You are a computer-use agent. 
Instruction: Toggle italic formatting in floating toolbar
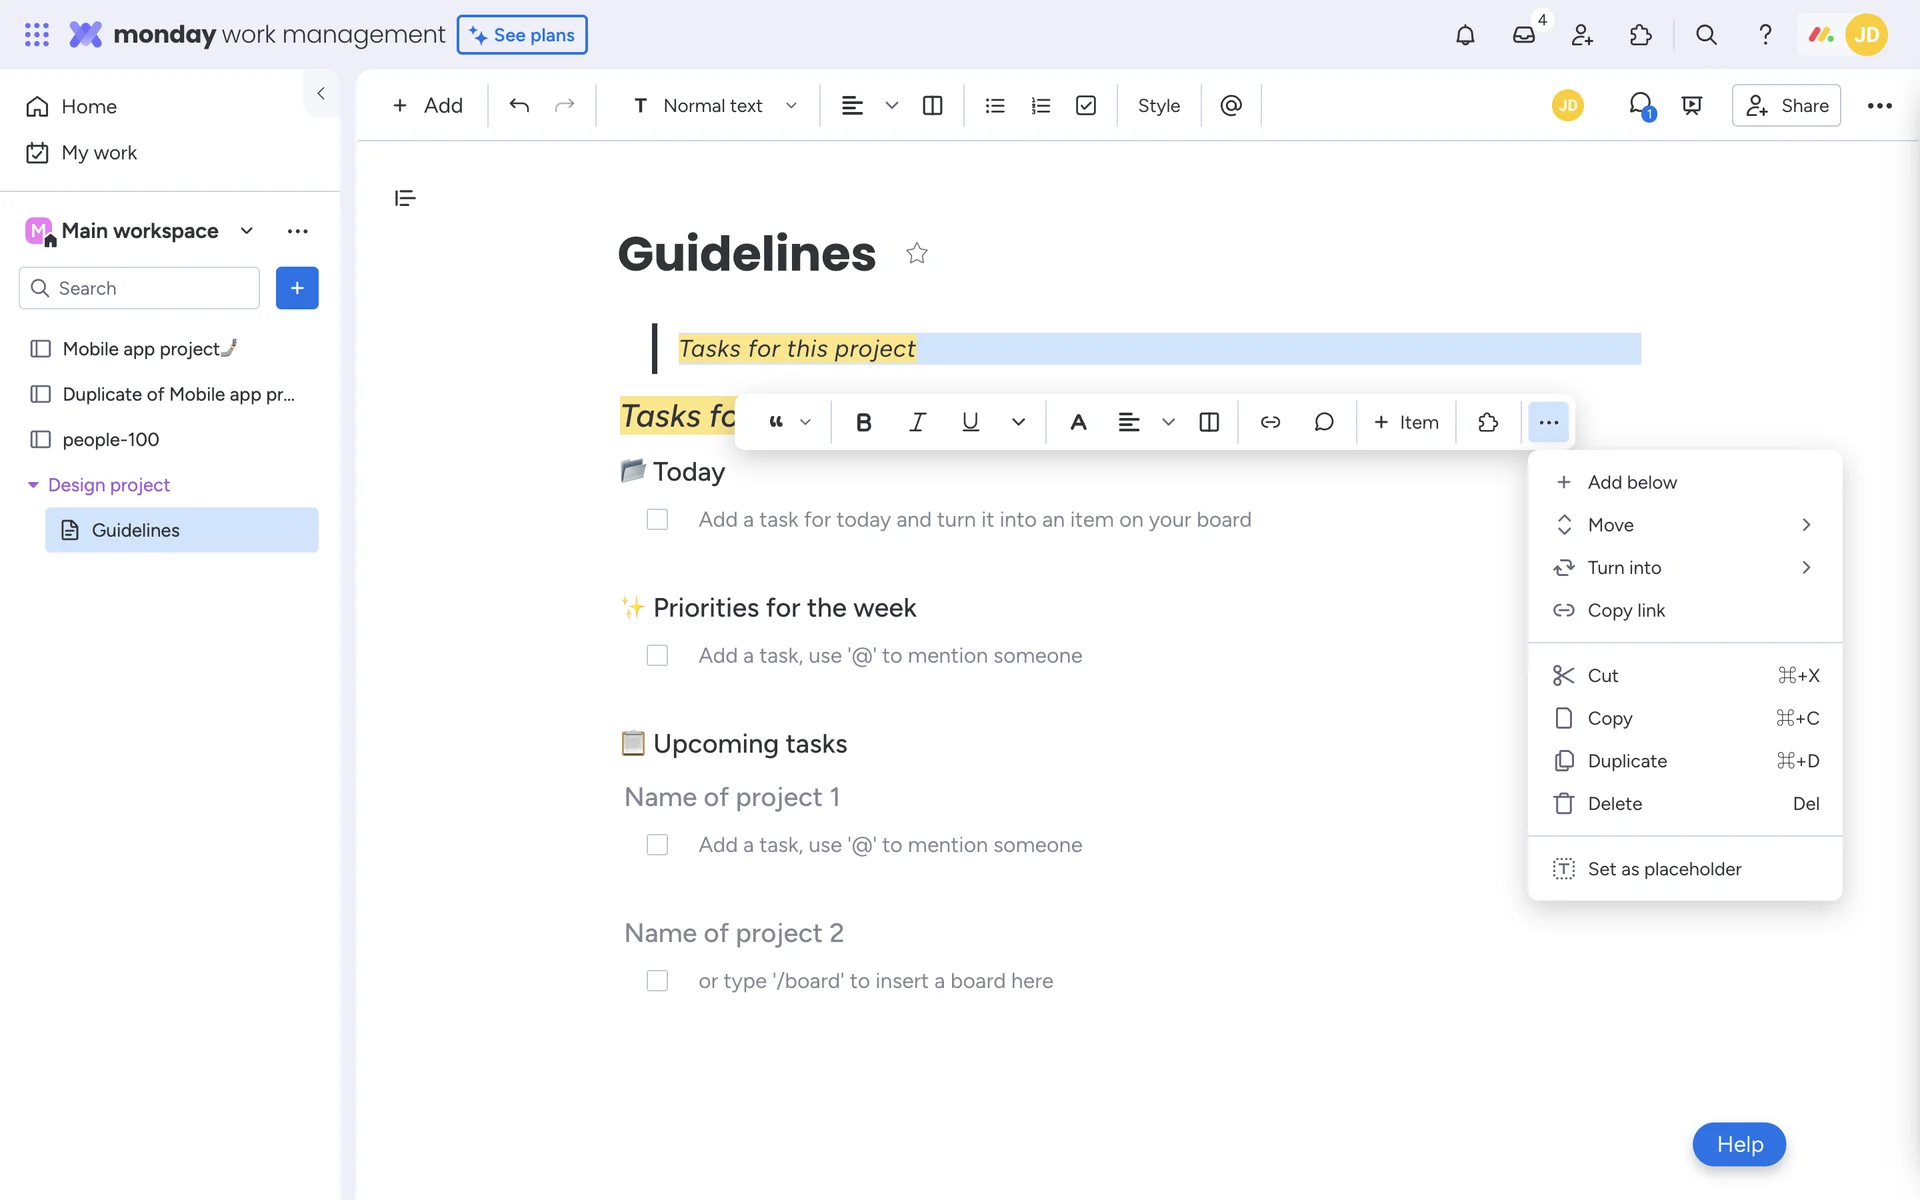tap(917, 422)
